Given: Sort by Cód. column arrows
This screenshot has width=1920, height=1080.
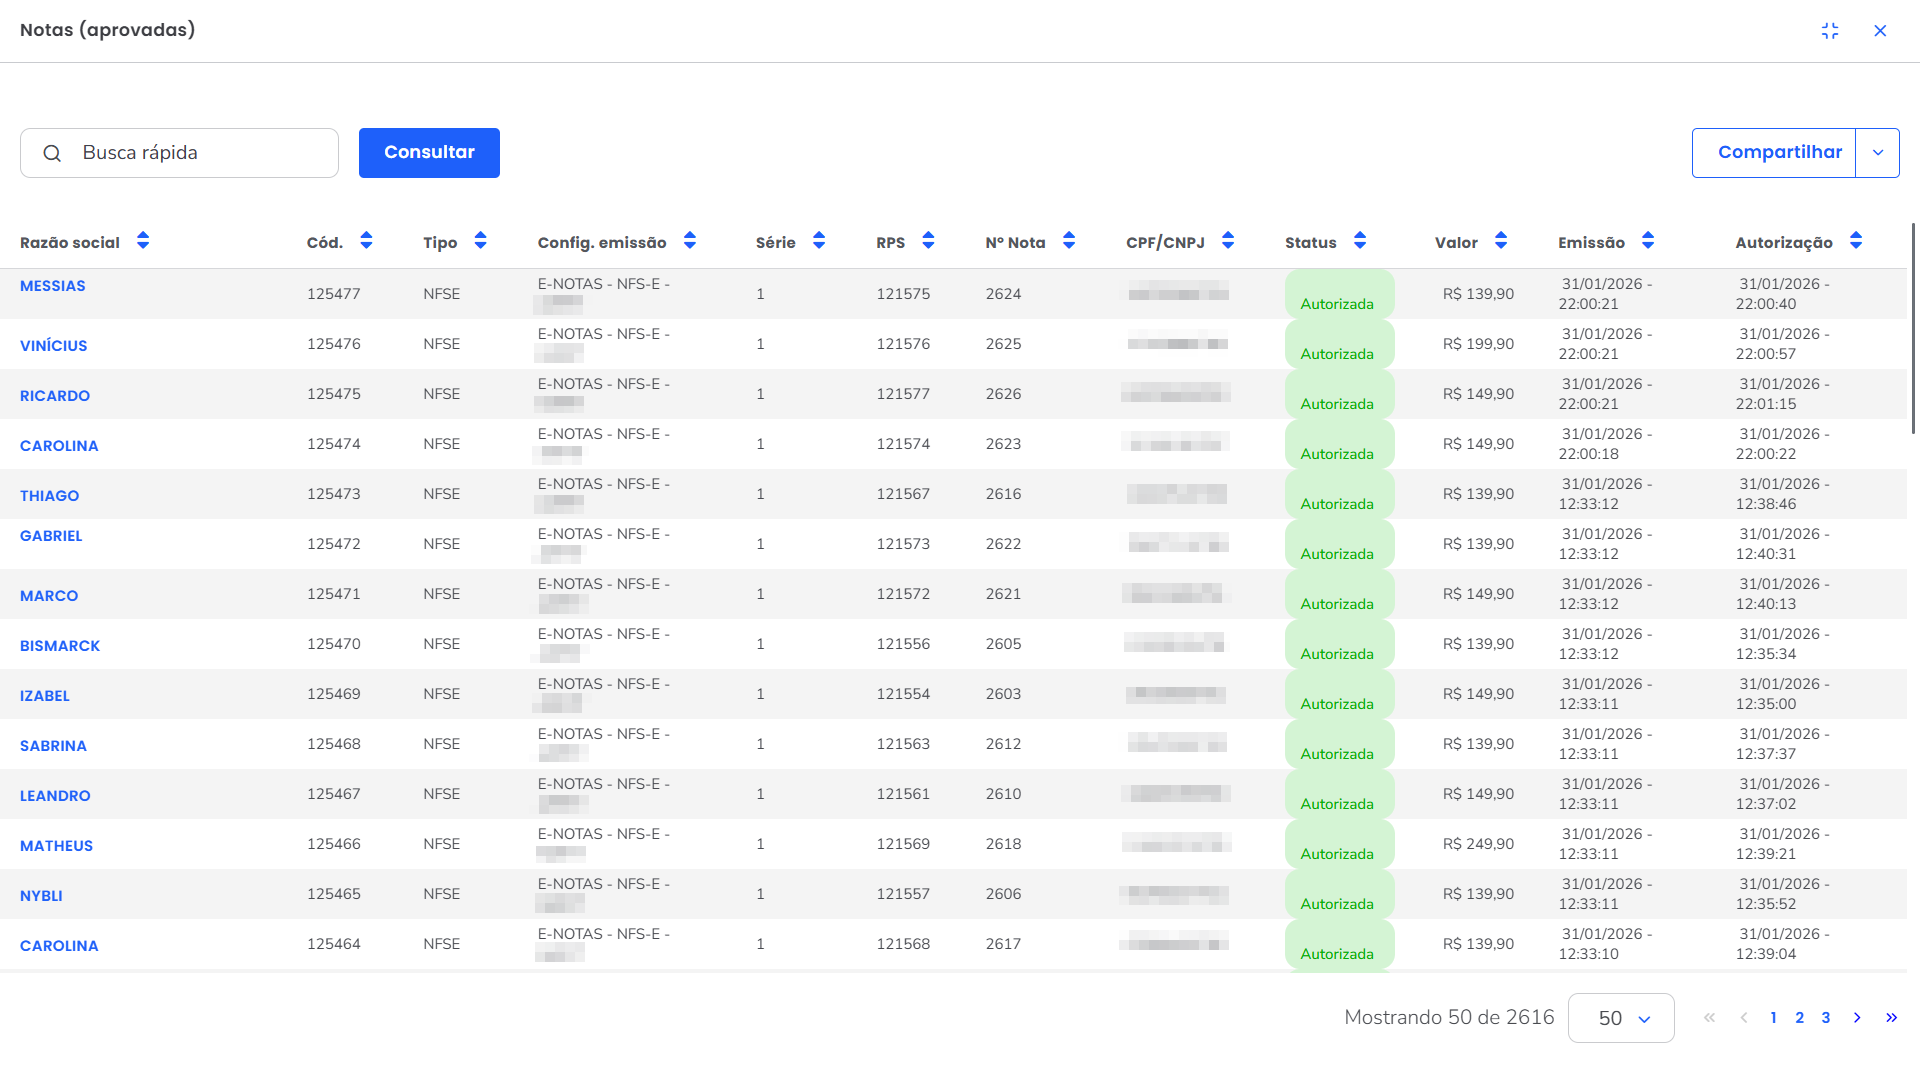Looking at the screenshot, I should (366, 241).
